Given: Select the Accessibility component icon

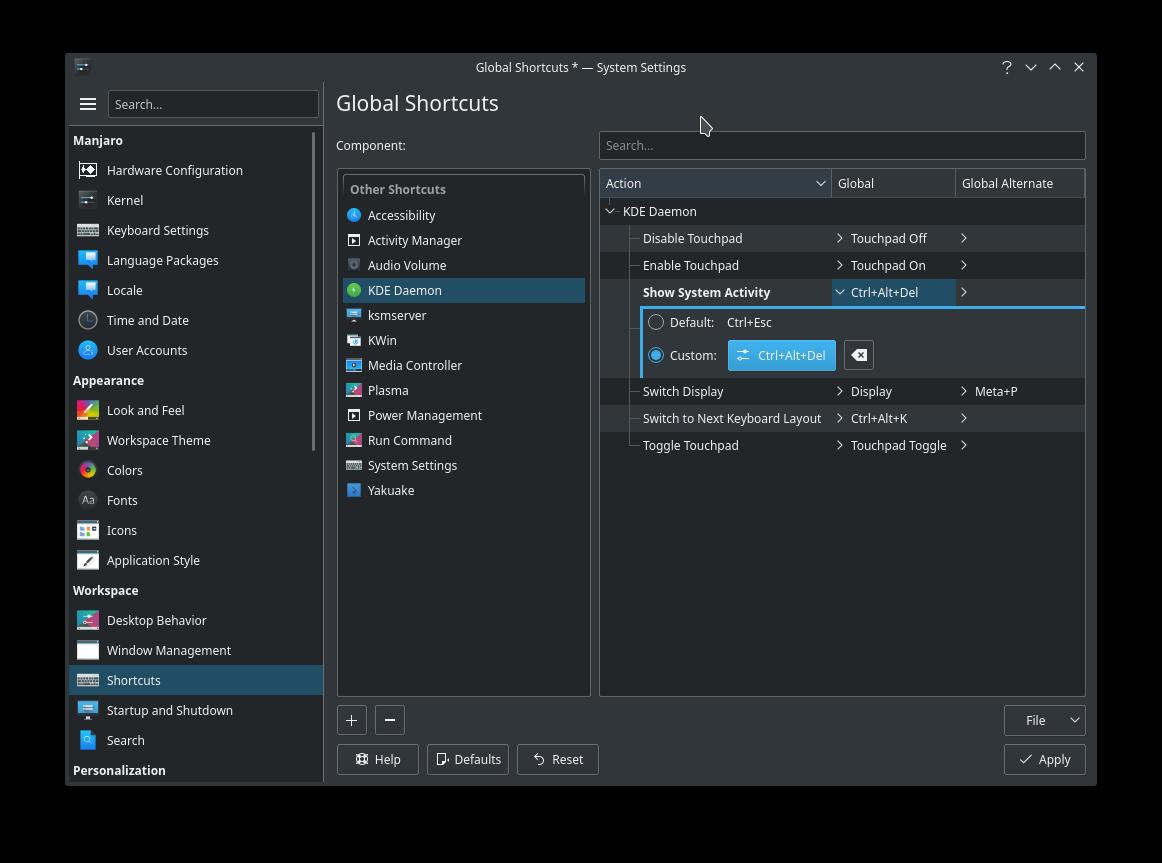Looking at the screenshot, I should point(354,215).
